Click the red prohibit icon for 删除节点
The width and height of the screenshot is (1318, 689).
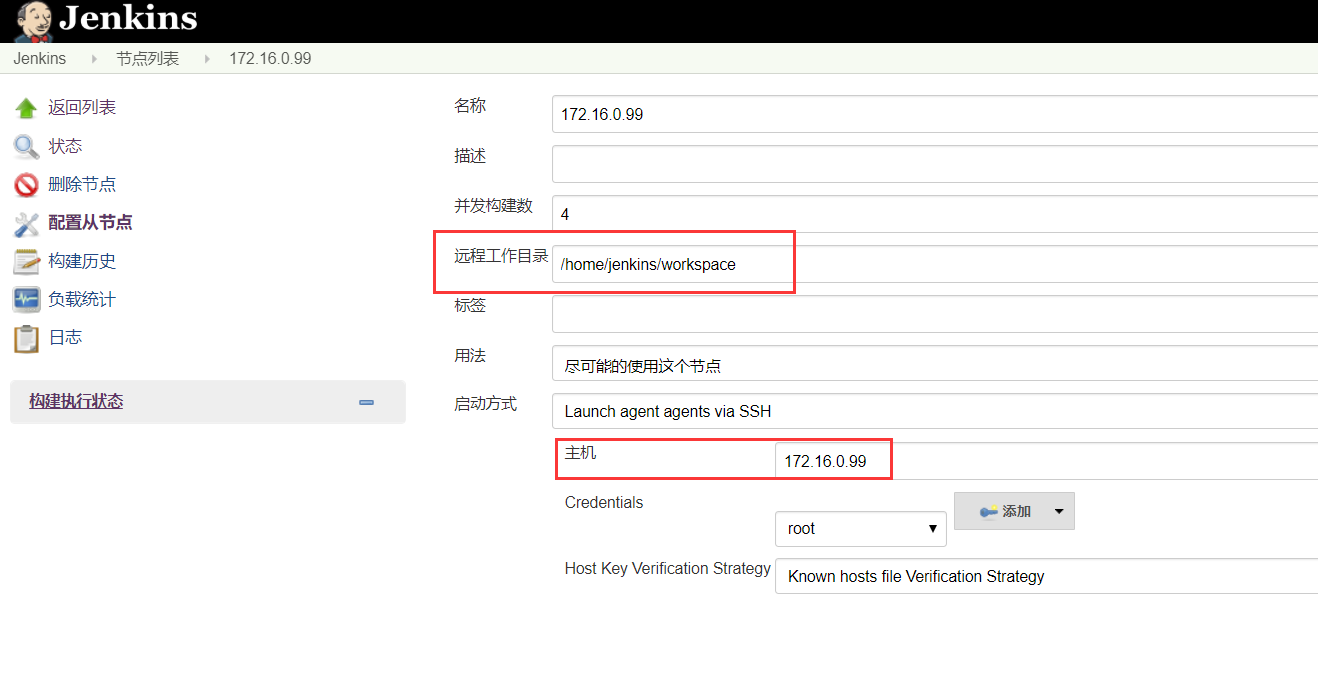(x=26, y=185)
